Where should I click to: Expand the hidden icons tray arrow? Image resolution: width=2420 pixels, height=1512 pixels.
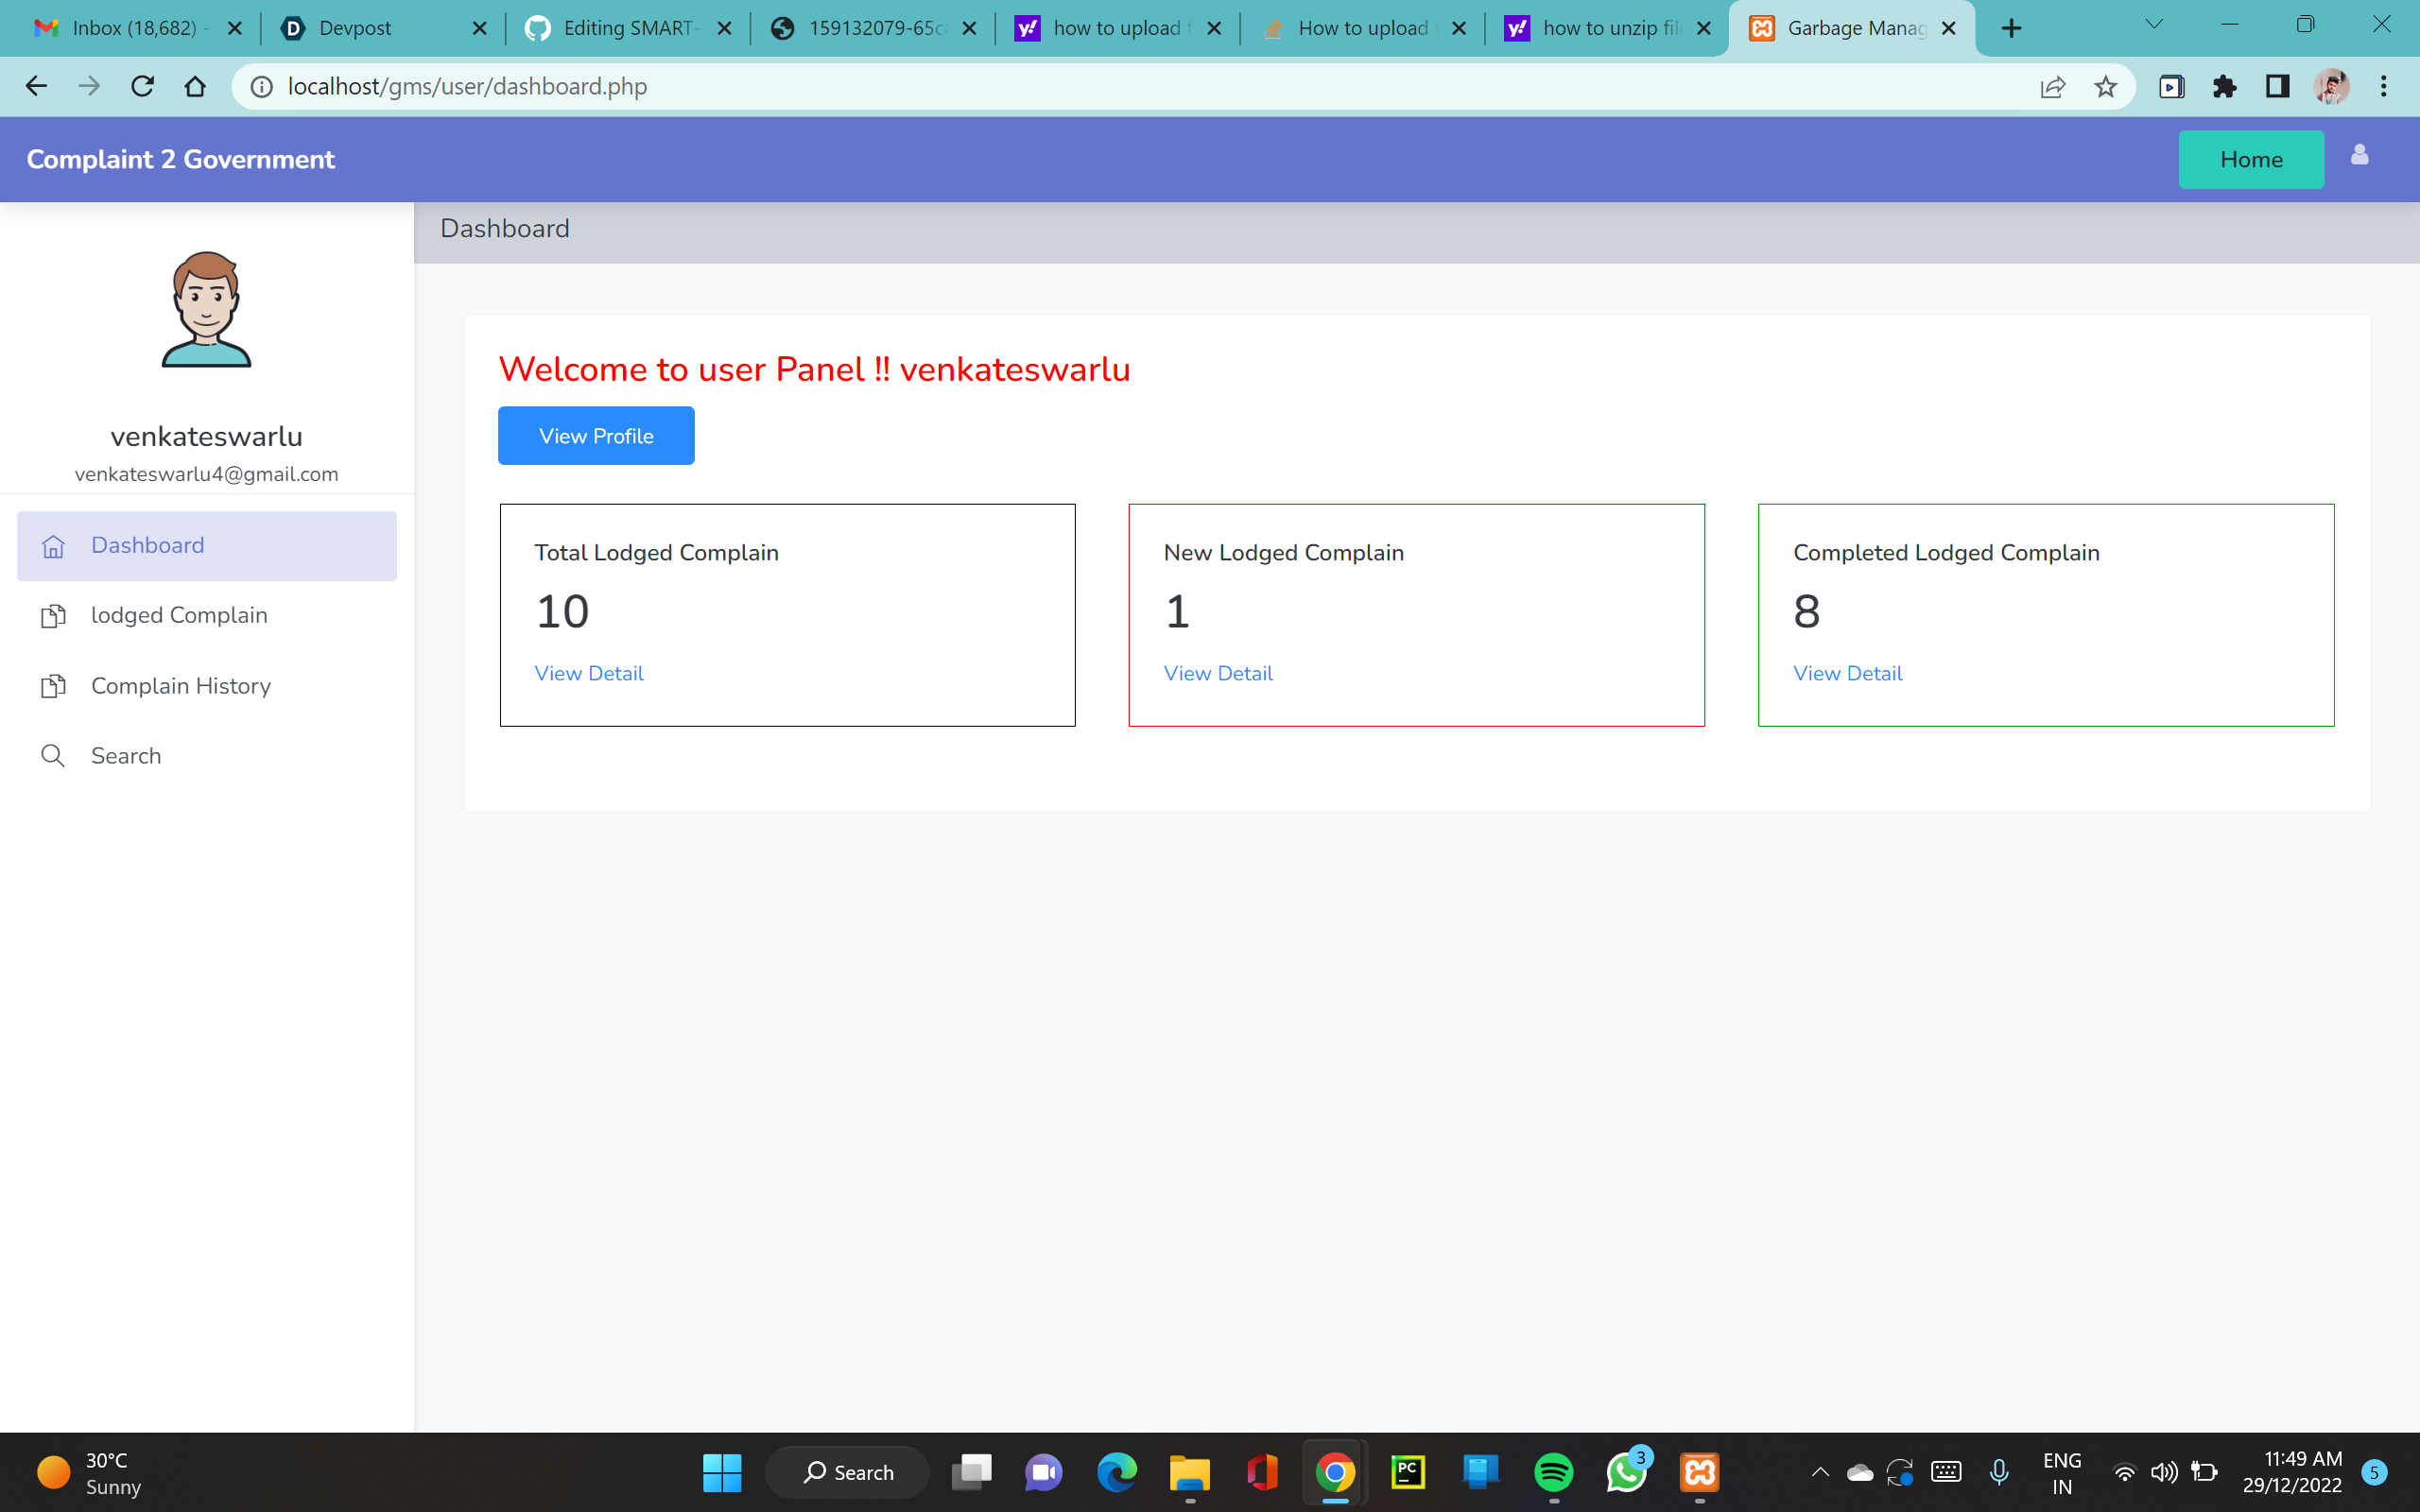1820,1471
